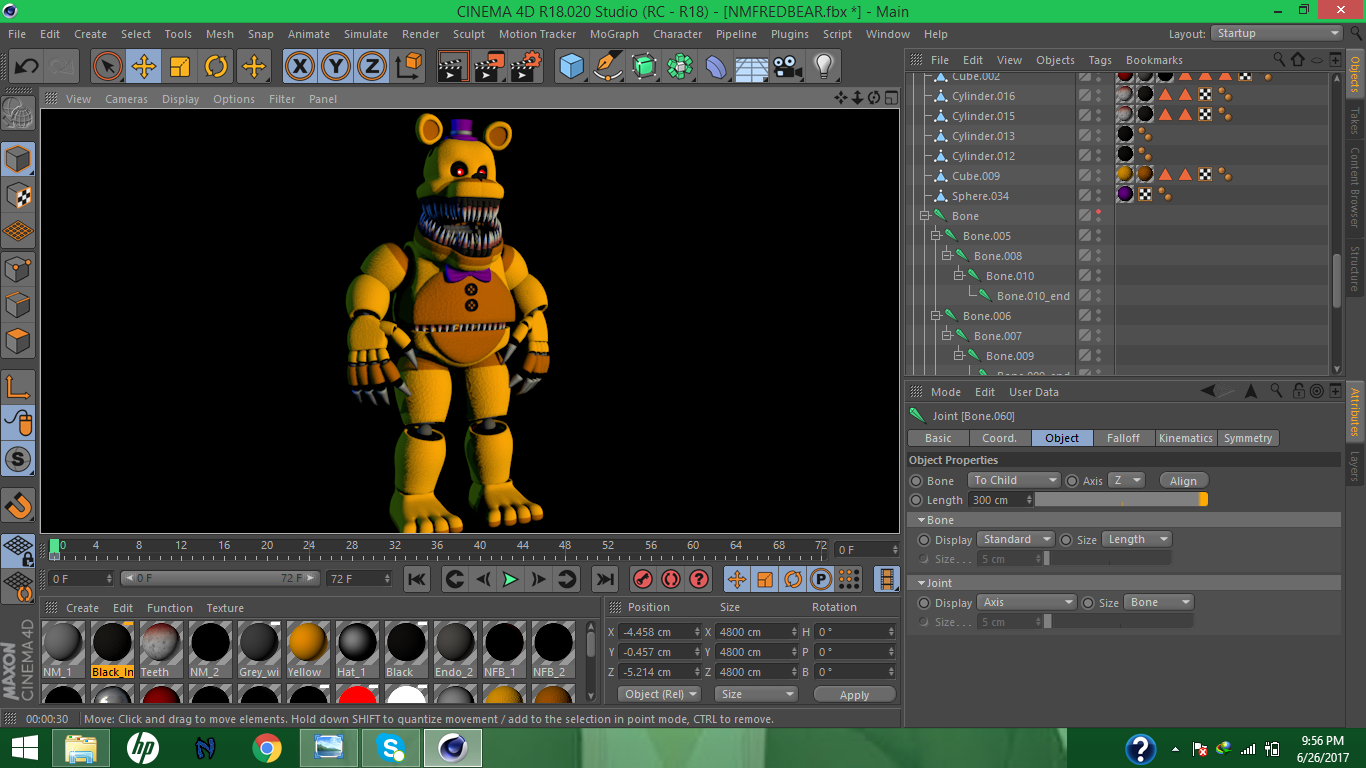The image size is (1366, 768).
Task: Add a Camera object
Action: pos(788,67)
